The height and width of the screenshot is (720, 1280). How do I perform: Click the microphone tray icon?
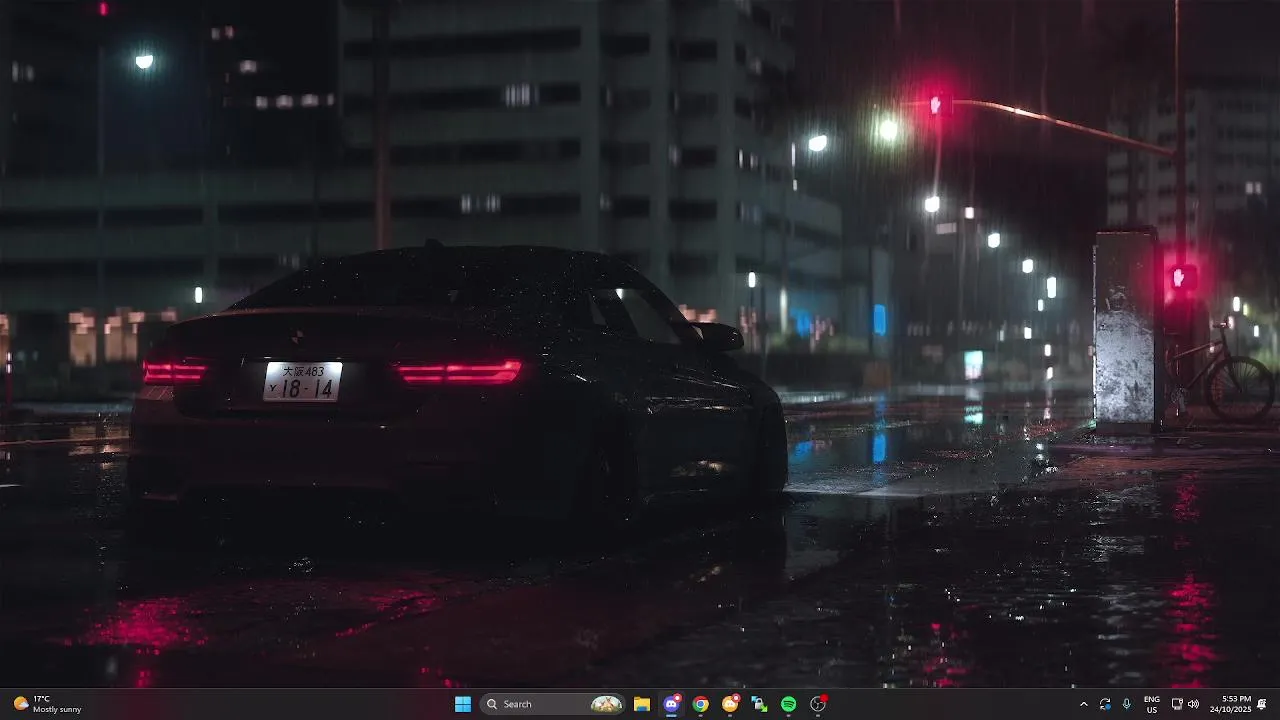[x=1127, y=704]
